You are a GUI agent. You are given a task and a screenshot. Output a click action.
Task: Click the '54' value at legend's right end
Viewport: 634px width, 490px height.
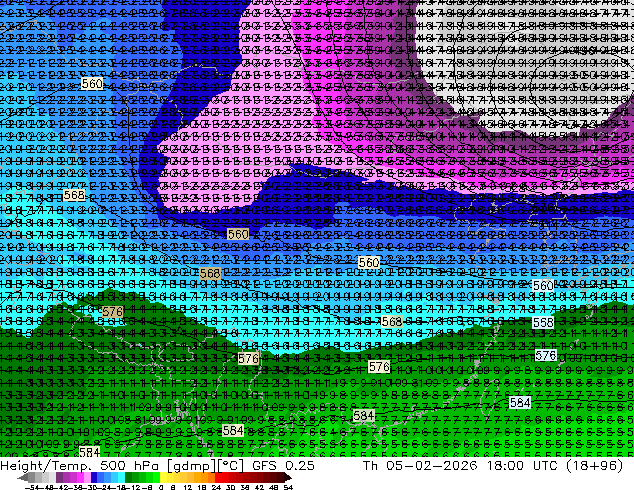[288, 487]
